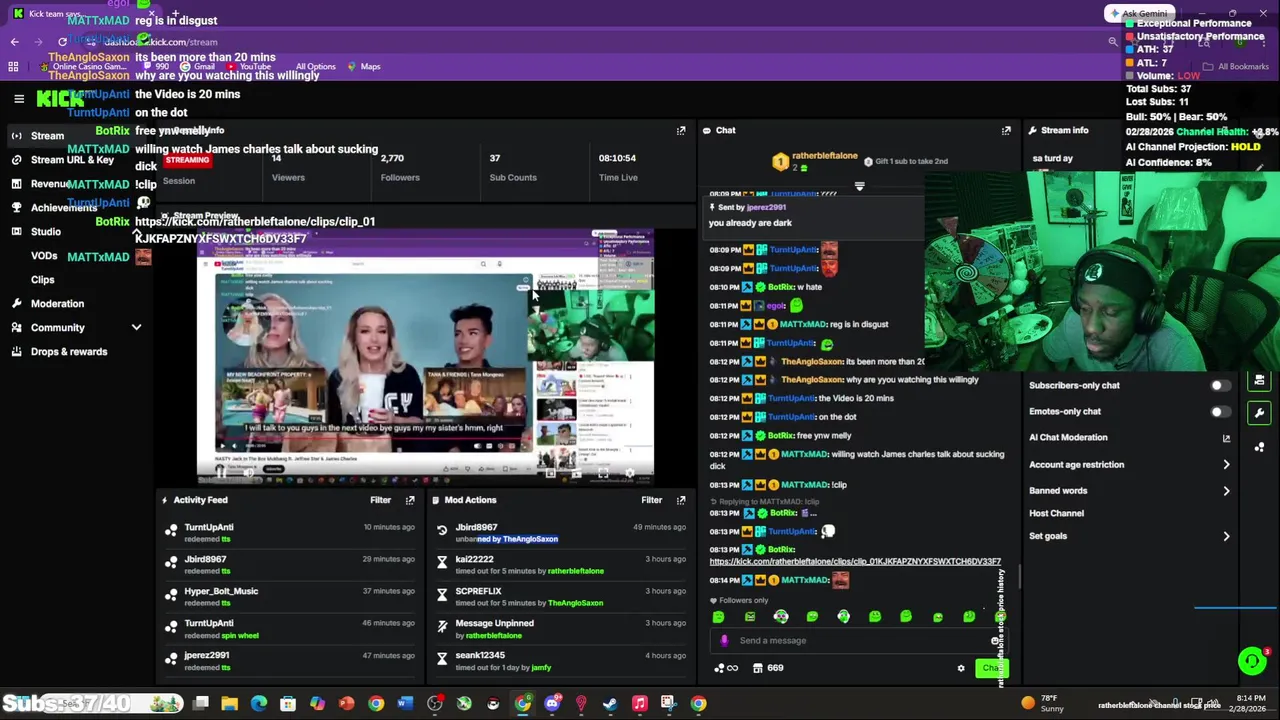The height and width of the screenshot is (720, 1280).
Task: Open Snipping Tool from the taskbar
Action: 669,704
